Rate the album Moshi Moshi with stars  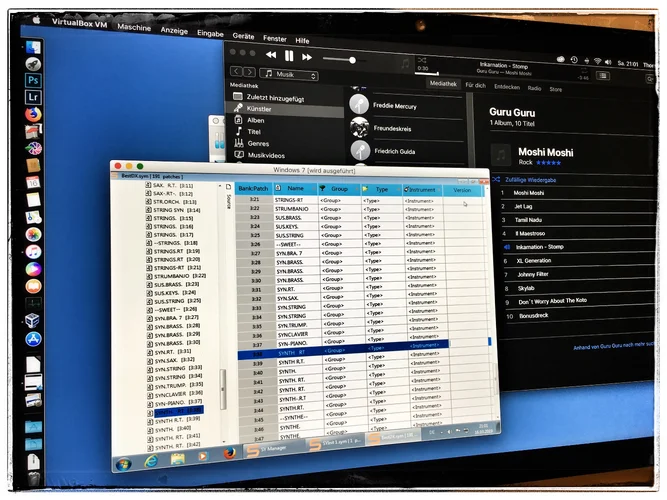click(x=548, y=163)
